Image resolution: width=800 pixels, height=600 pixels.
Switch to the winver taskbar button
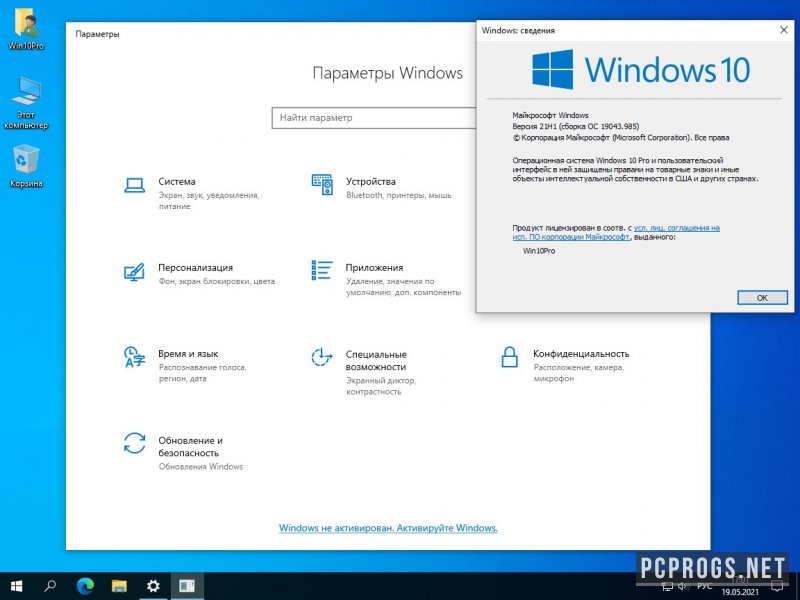tap(187, 586)
